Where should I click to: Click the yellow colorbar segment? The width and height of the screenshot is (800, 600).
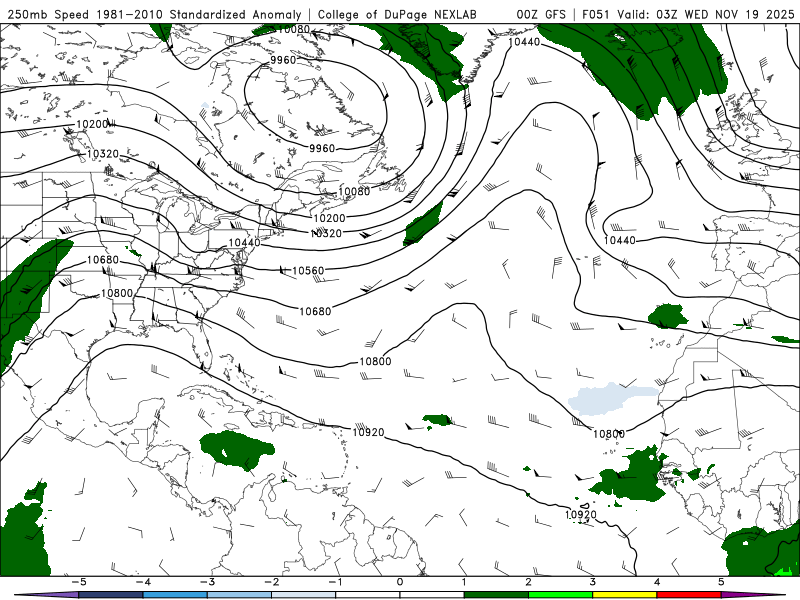coord(625,595)
